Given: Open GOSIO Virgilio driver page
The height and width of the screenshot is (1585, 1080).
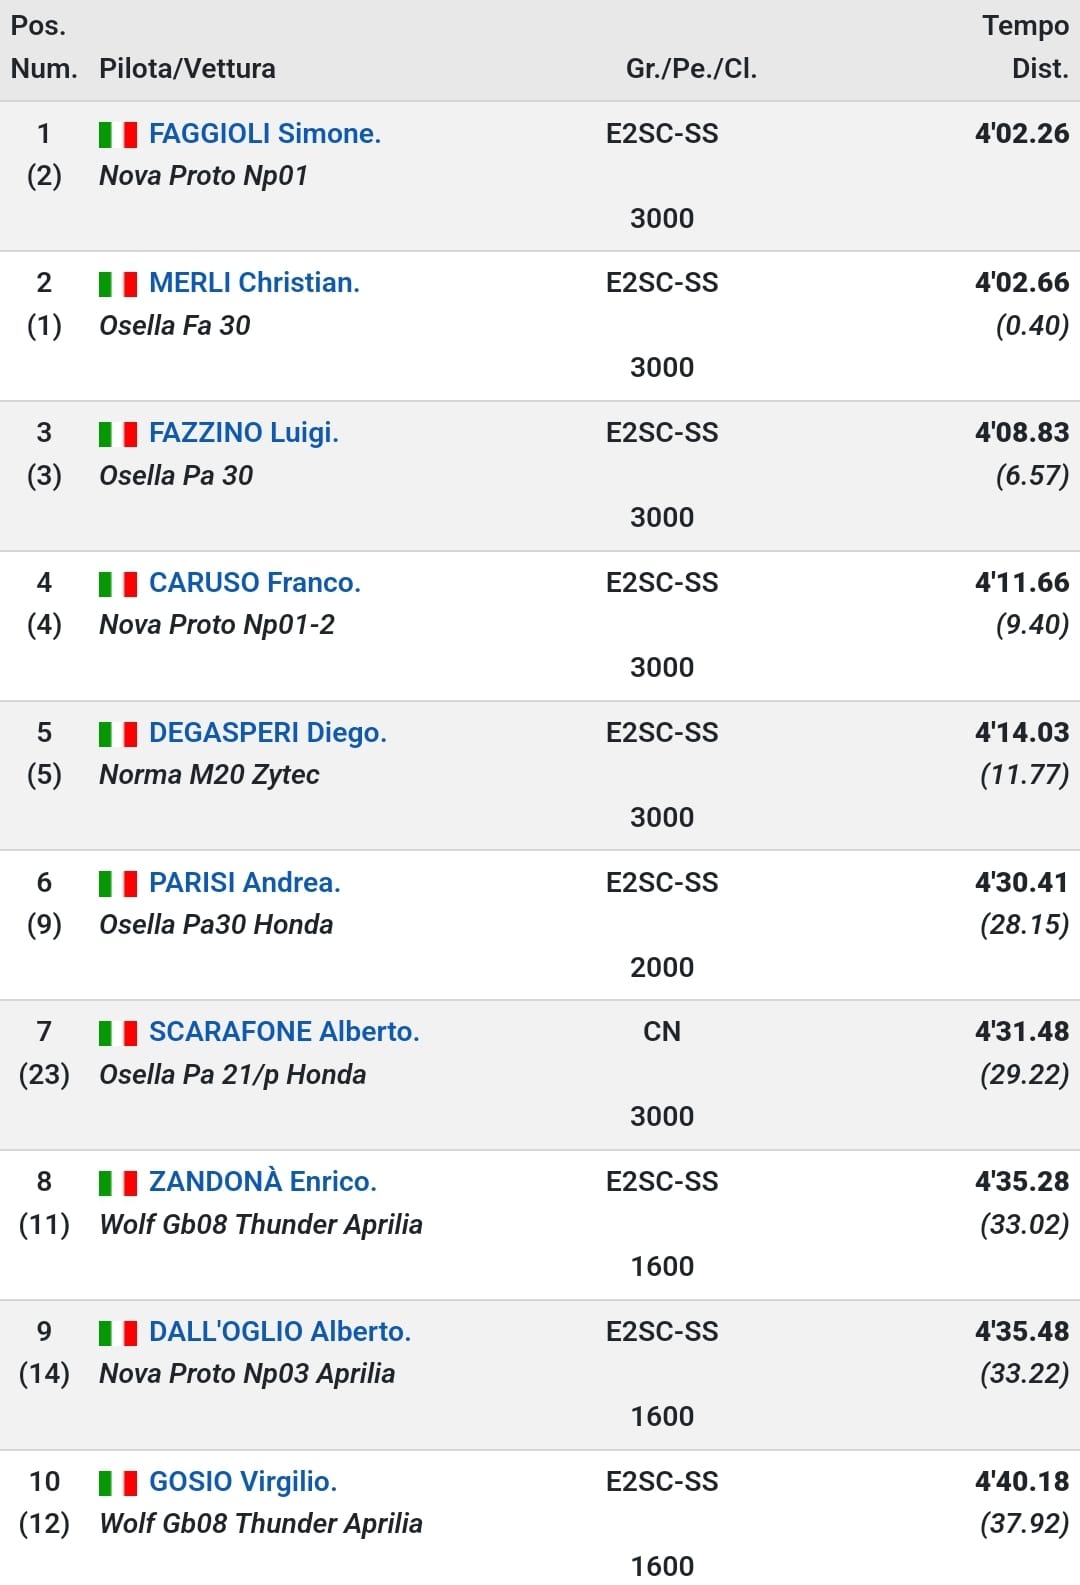Looking at the screenshot, I should pyautogui.click(x=243, y=1481).
